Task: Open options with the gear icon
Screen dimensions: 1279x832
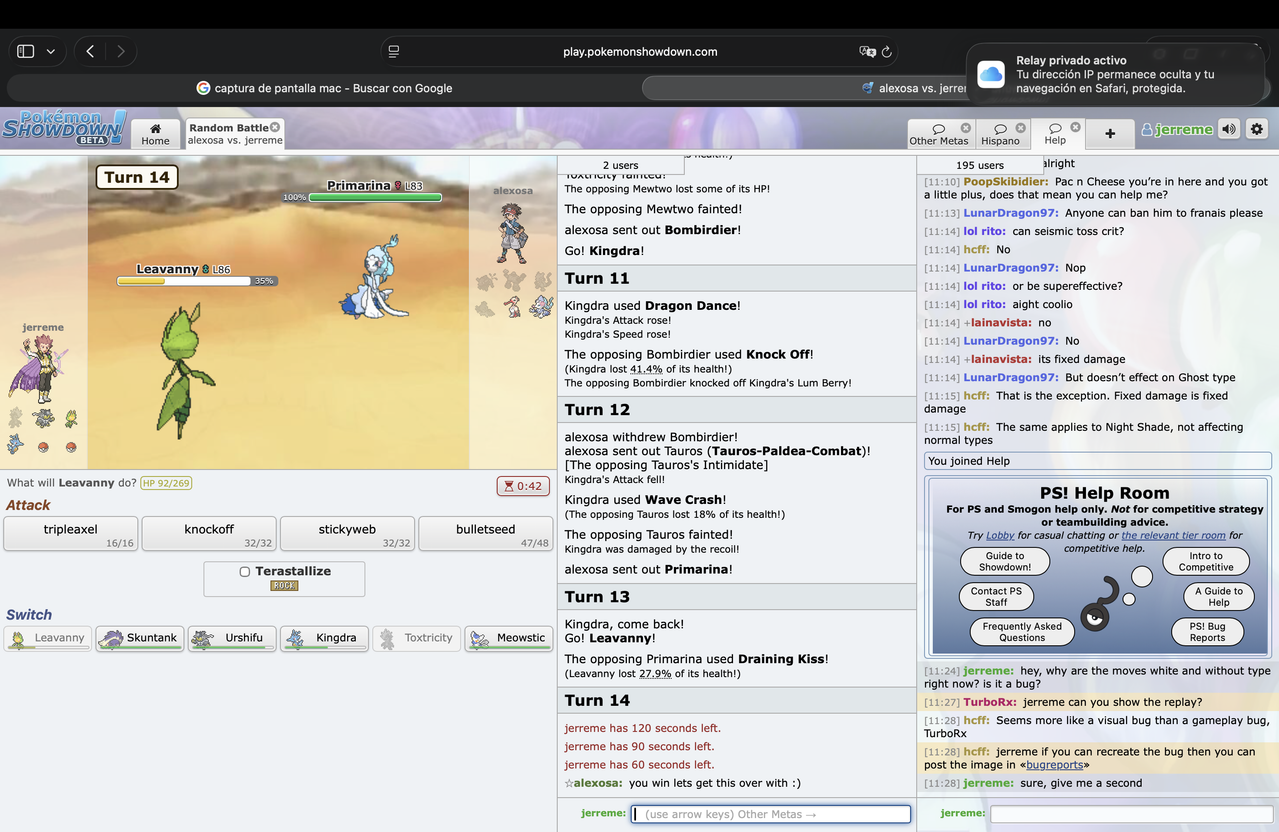Action: 1257,129
